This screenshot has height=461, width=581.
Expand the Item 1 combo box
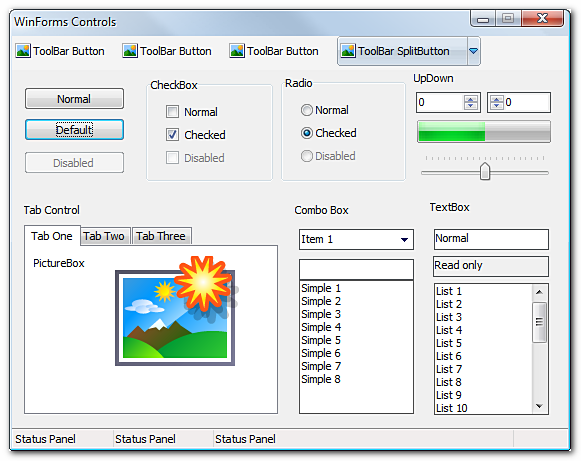click(405, 239)
